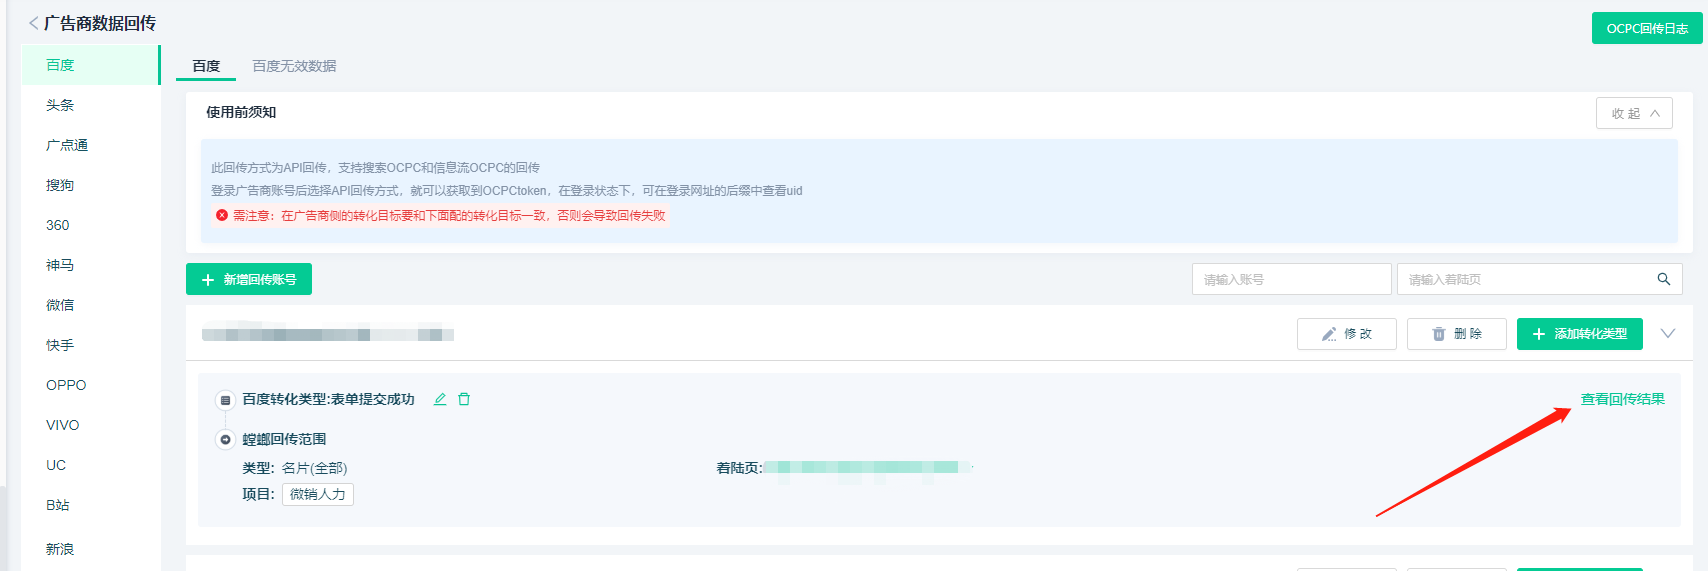
Task: Click the 微销人力 project tag
Action: pyautogui.click(x=317, y=494)
